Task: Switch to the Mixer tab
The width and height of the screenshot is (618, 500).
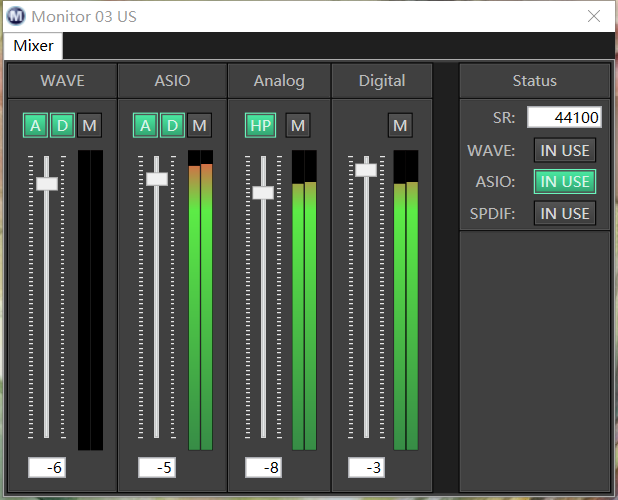Action: click(x=33, y=46)
